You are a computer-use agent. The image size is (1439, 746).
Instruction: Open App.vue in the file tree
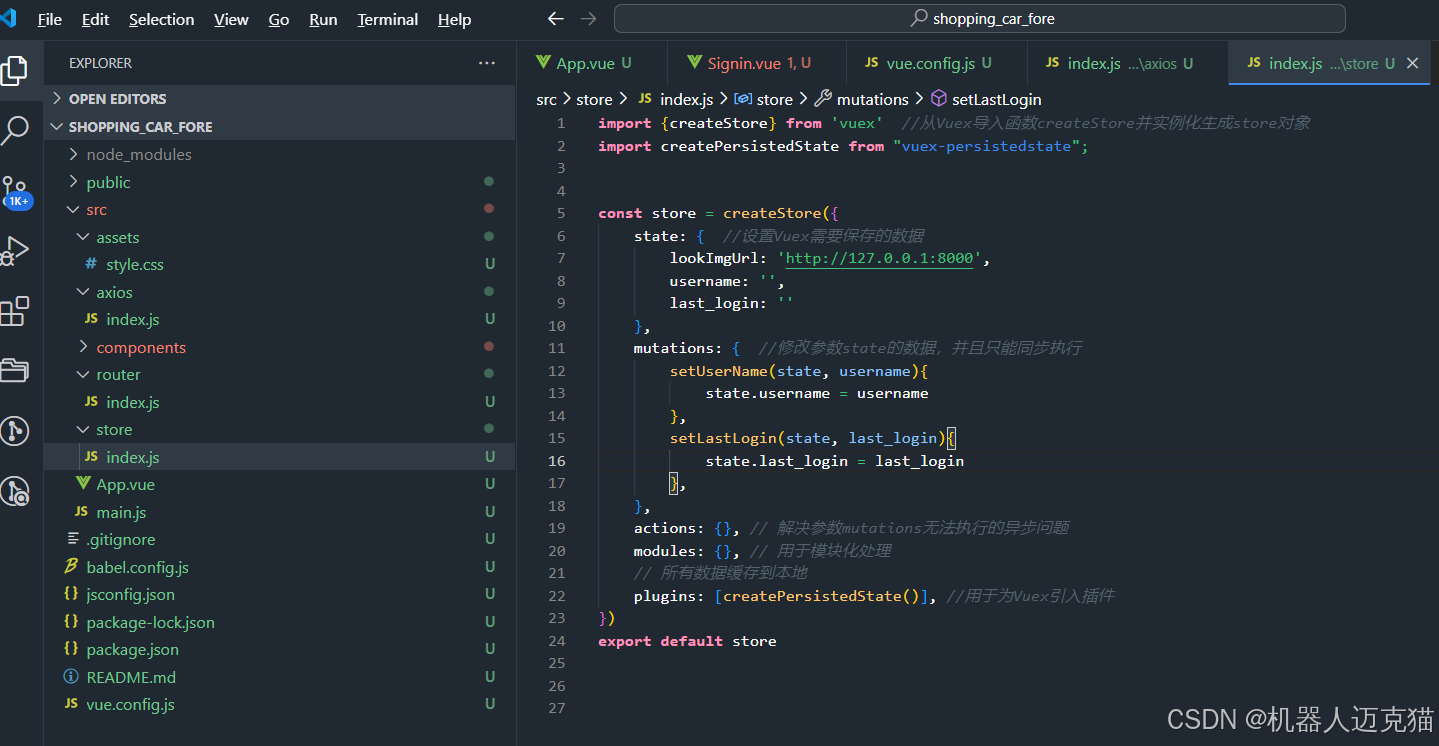point(126,484)
